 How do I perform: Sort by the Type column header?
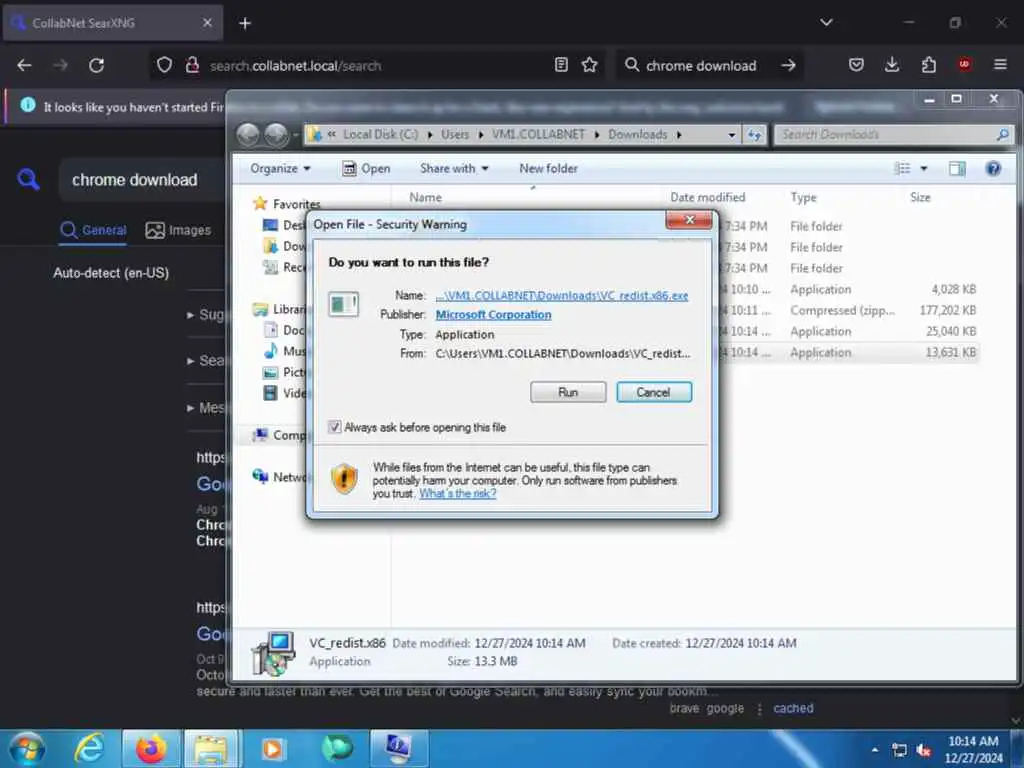(x=803, y=197)
